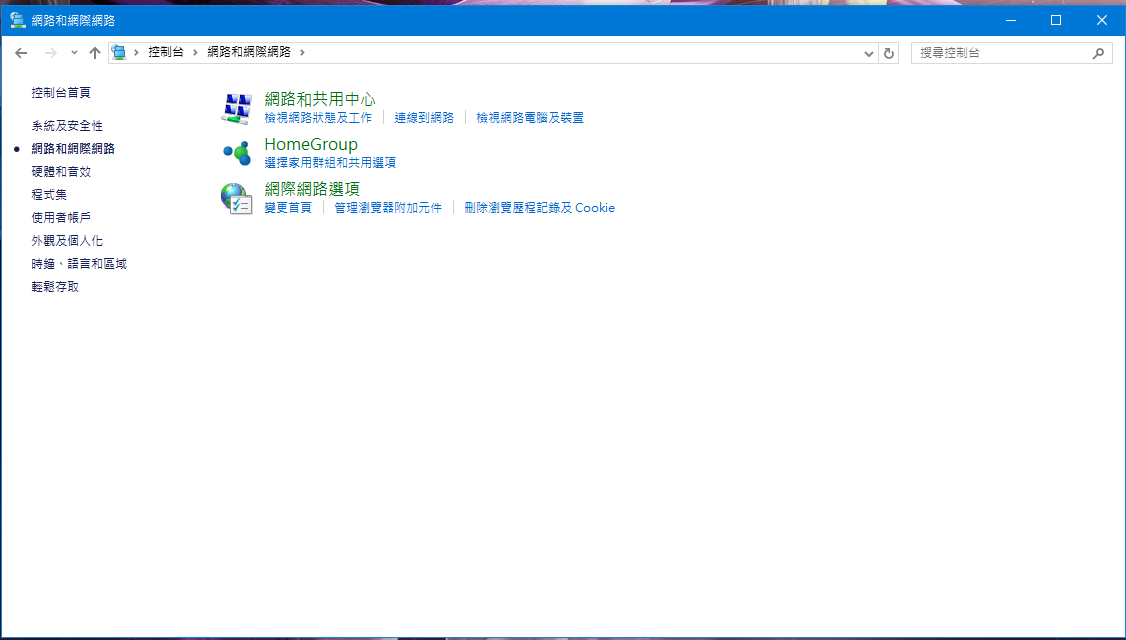This screenshot has width=1126, height=640.
Task: Close the 網路和網際網路 window
Action: [1102, 20]
